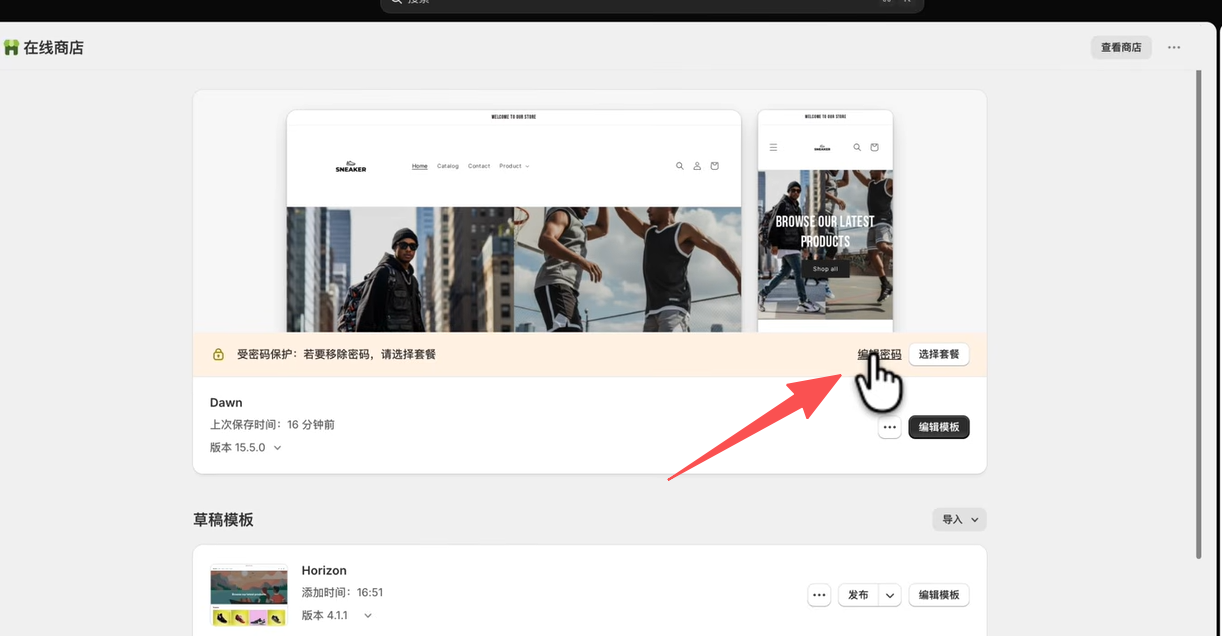1222x636 pixels.
Task: Expand the arrow next to 发布
Action: (x=890, y=595)
